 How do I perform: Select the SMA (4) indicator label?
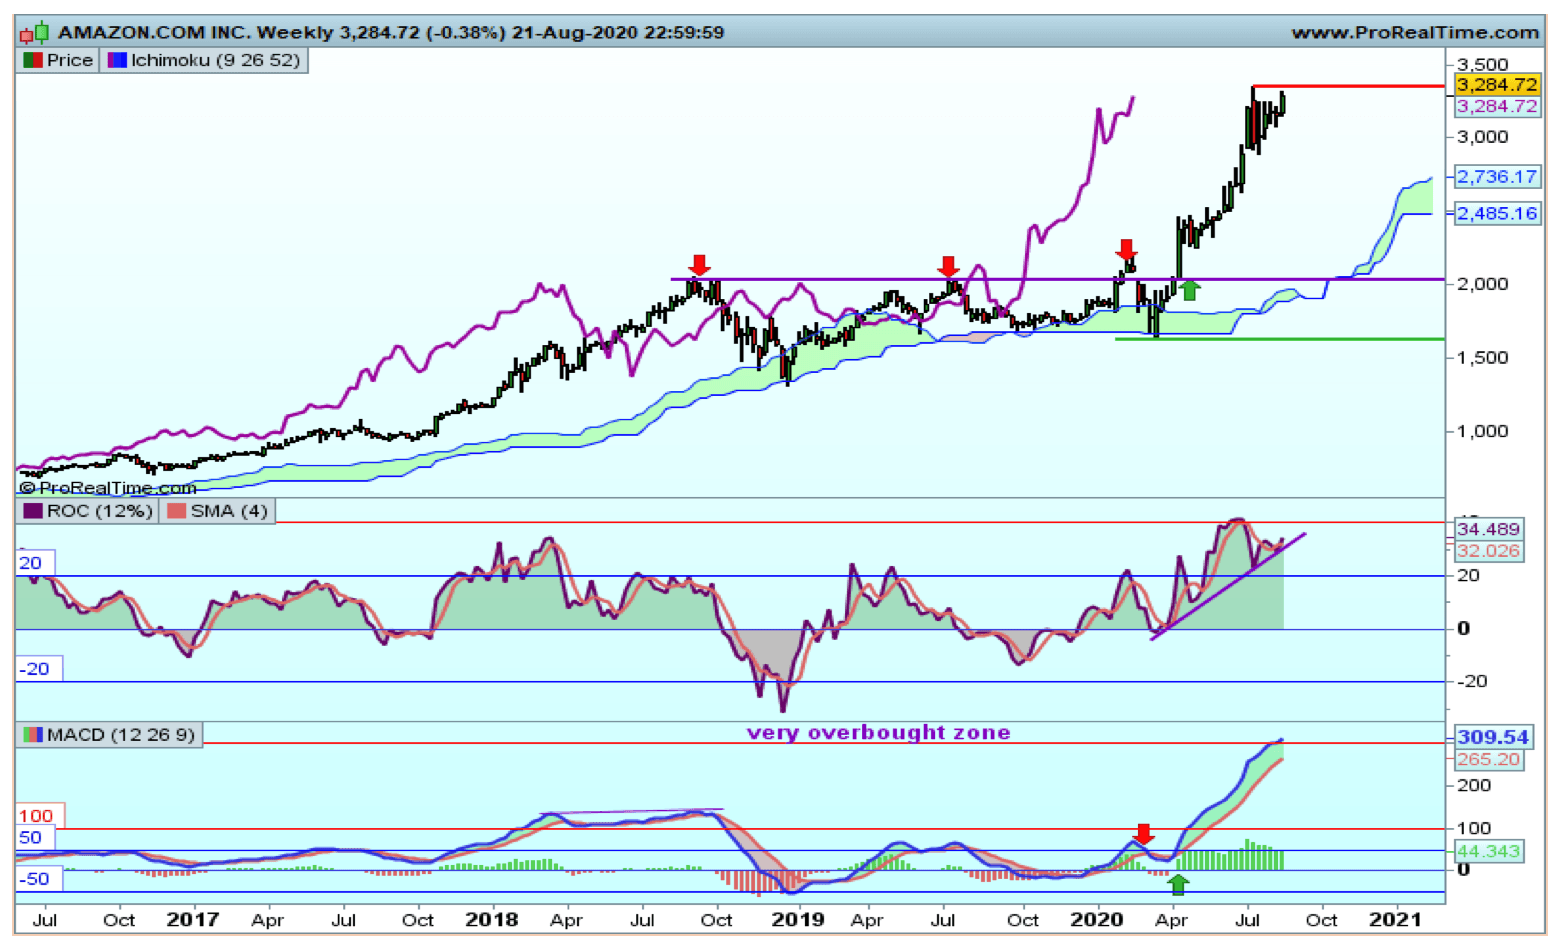pos(229,511)
